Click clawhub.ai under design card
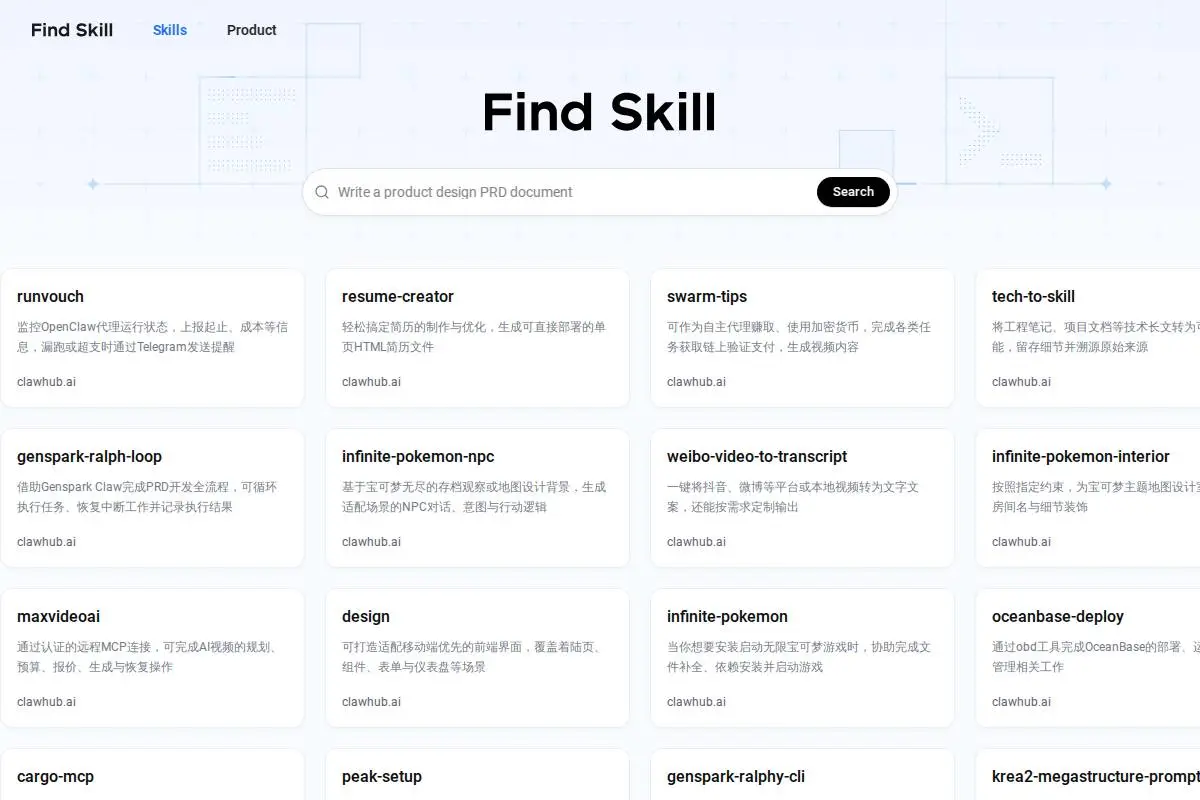 [371, 702]
